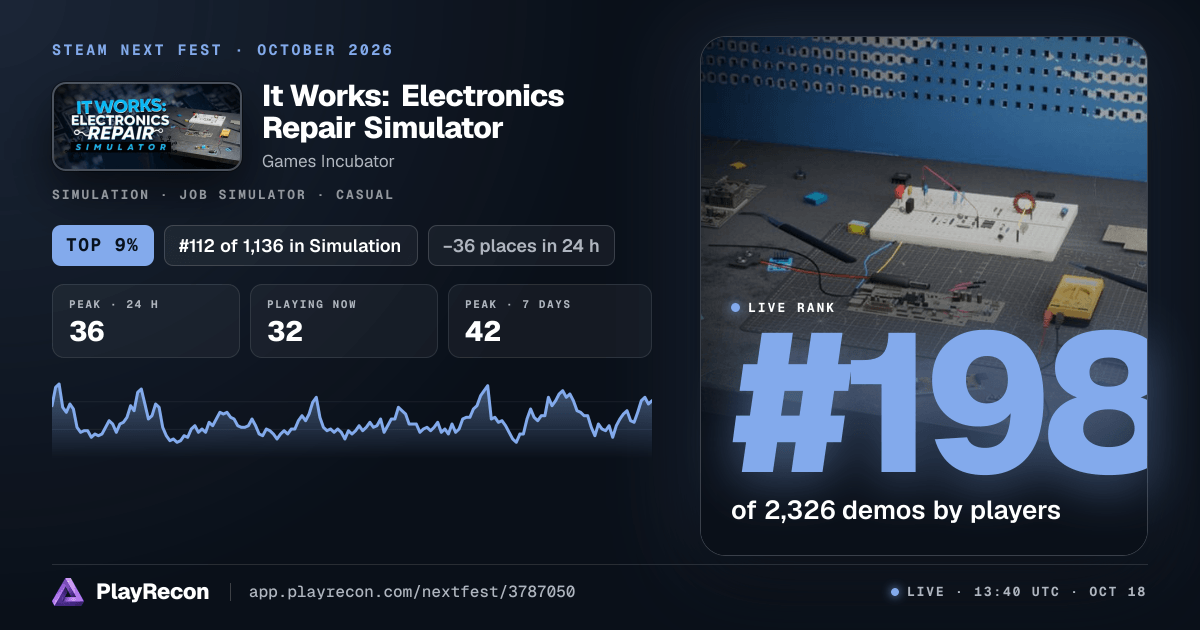Click the LIVE RANK label
The height and width of the screenshot is (630, 1200).
[x=792, y=308]
